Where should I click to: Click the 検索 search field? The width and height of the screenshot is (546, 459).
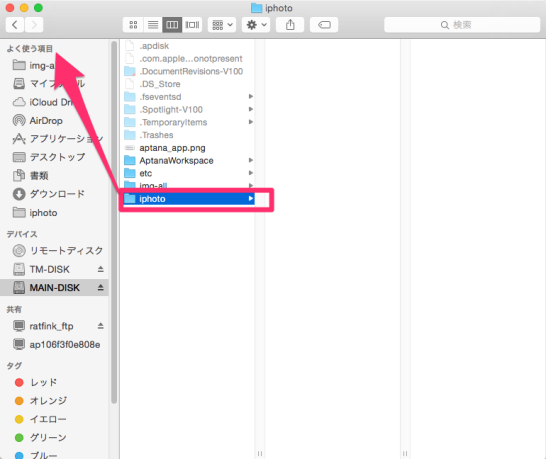(462, 25)
